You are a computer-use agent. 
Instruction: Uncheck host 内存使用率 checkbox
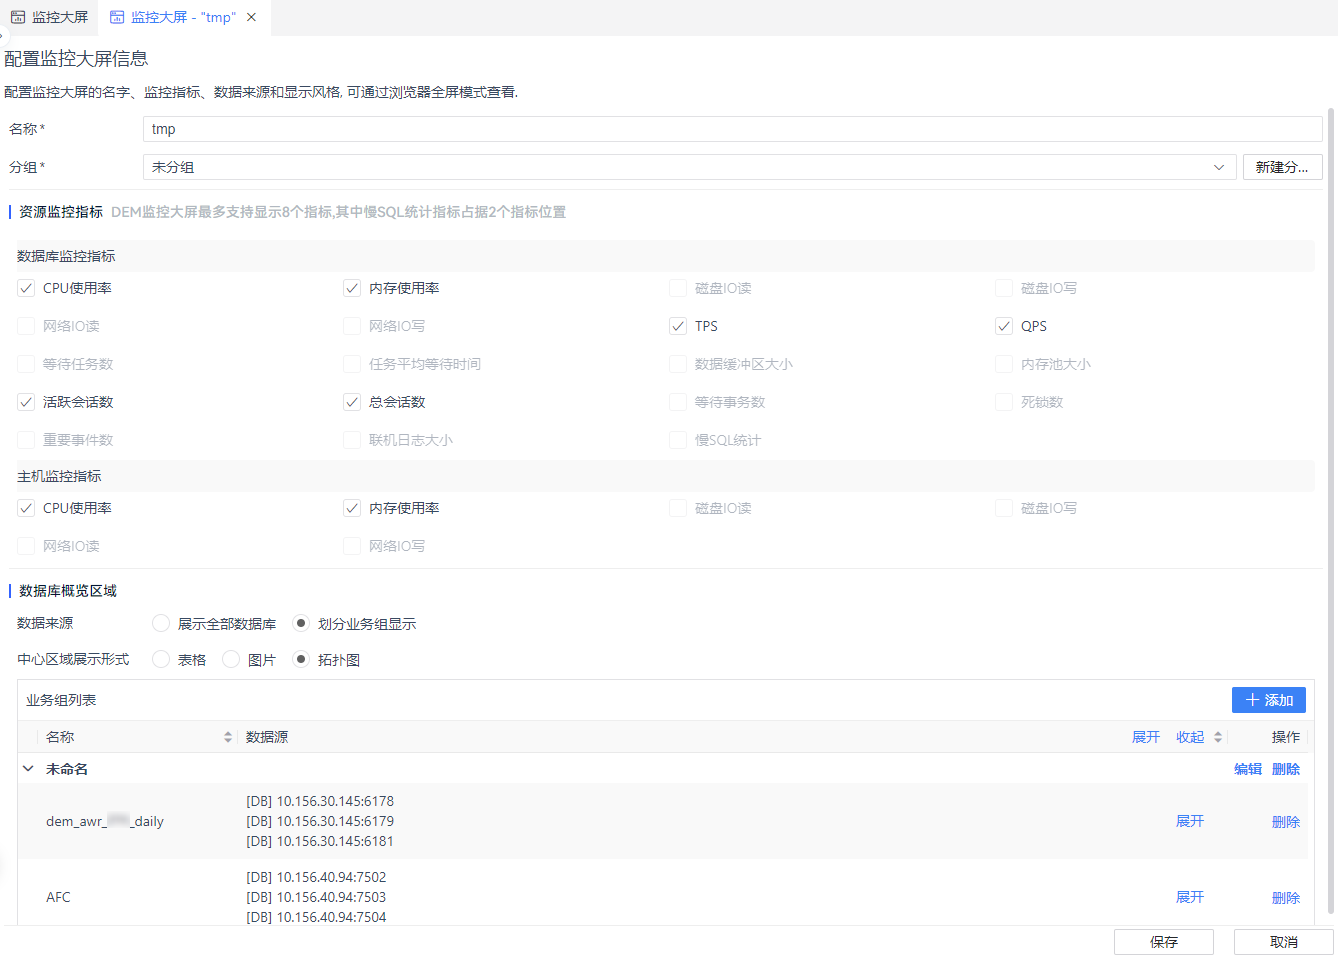pos(352,508)
